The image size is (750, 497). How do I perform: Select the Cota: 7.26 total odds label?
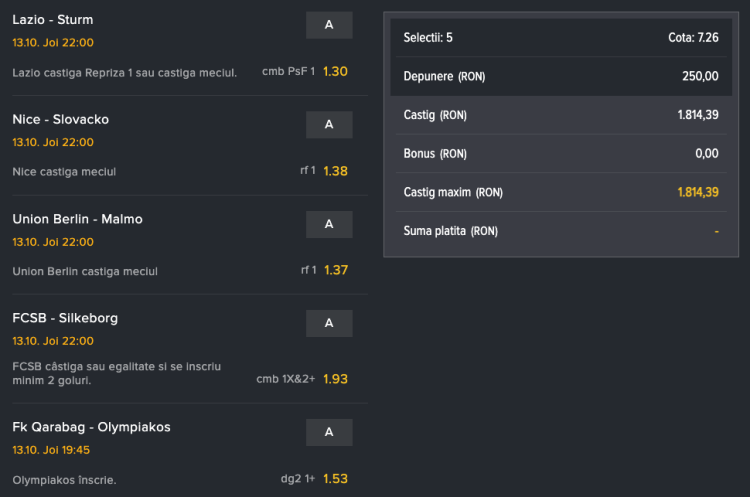[x=693, y=38]
